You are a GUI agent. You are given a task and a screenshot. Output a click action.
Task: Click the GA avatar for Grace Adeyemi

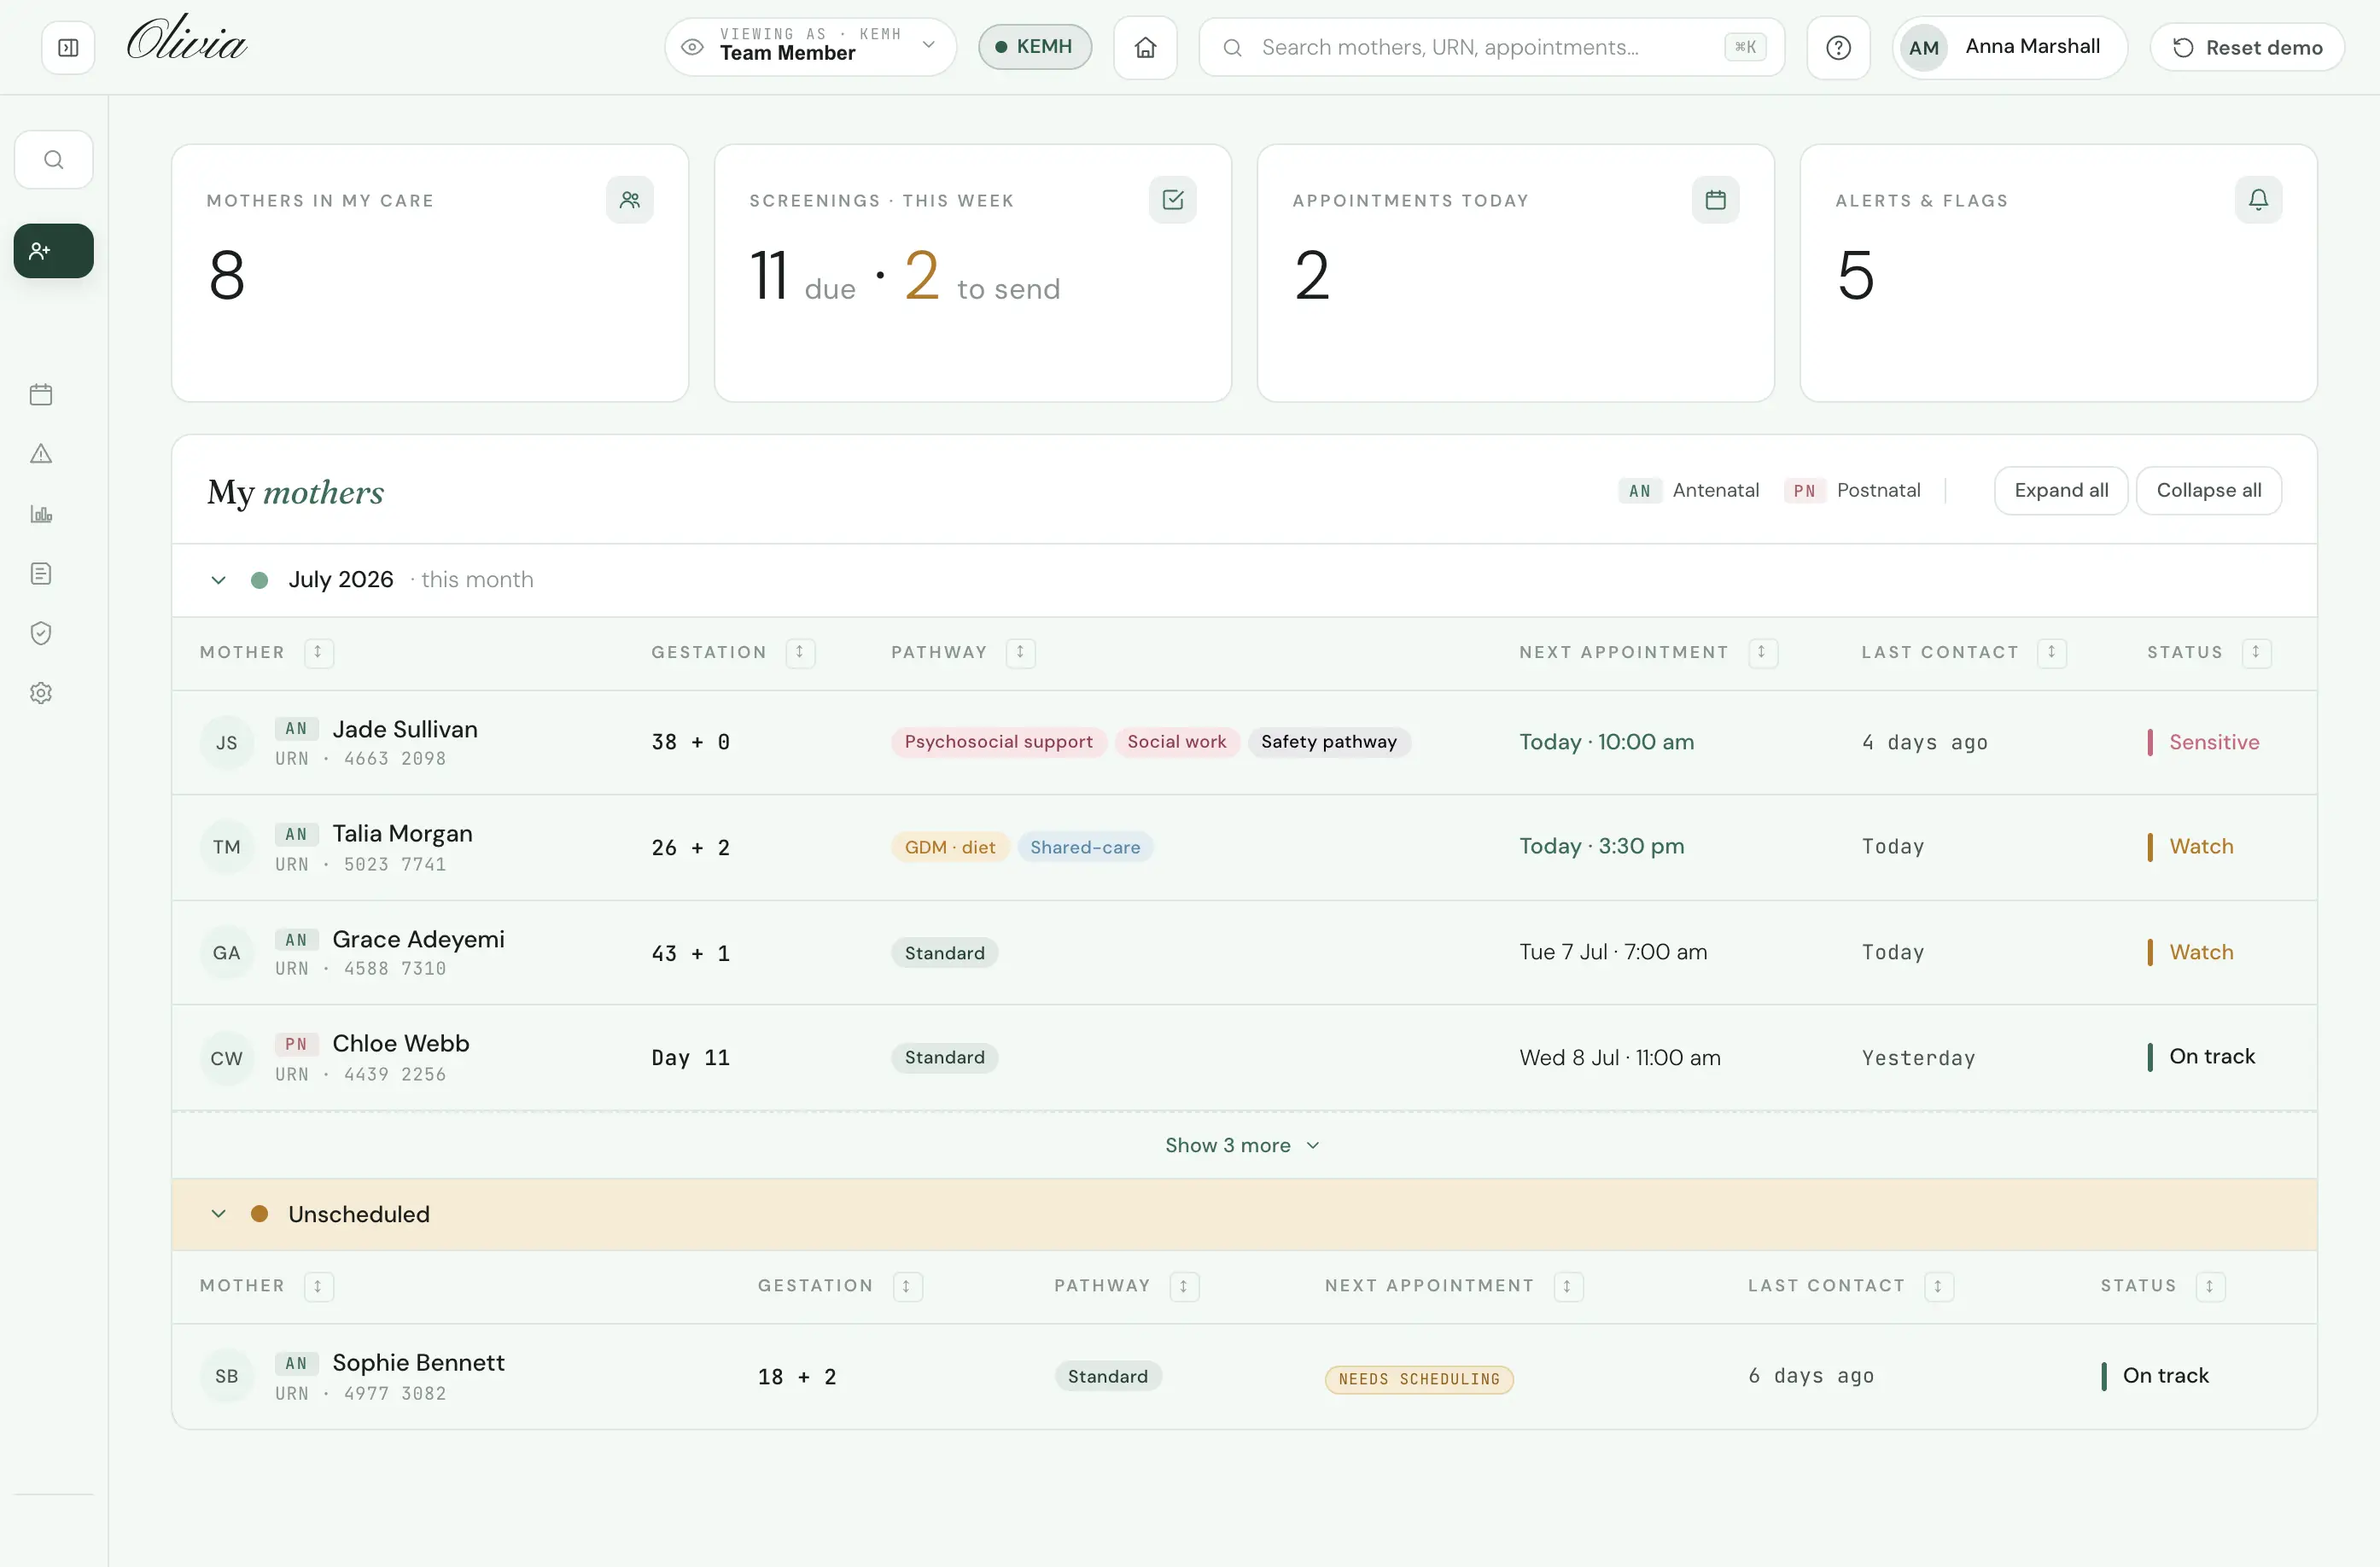point(227,953)
